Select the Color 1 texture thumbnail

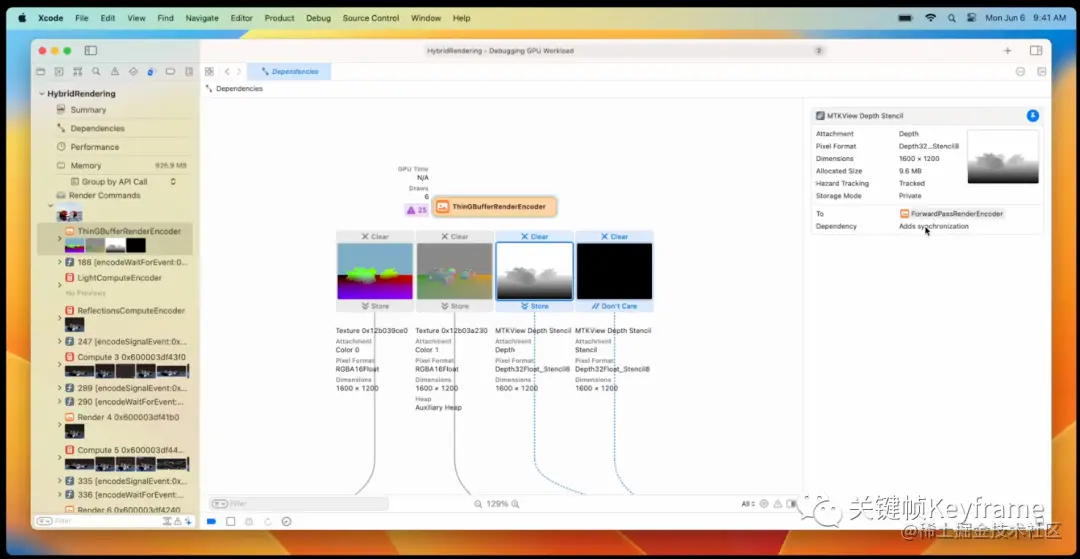[455, 271]
